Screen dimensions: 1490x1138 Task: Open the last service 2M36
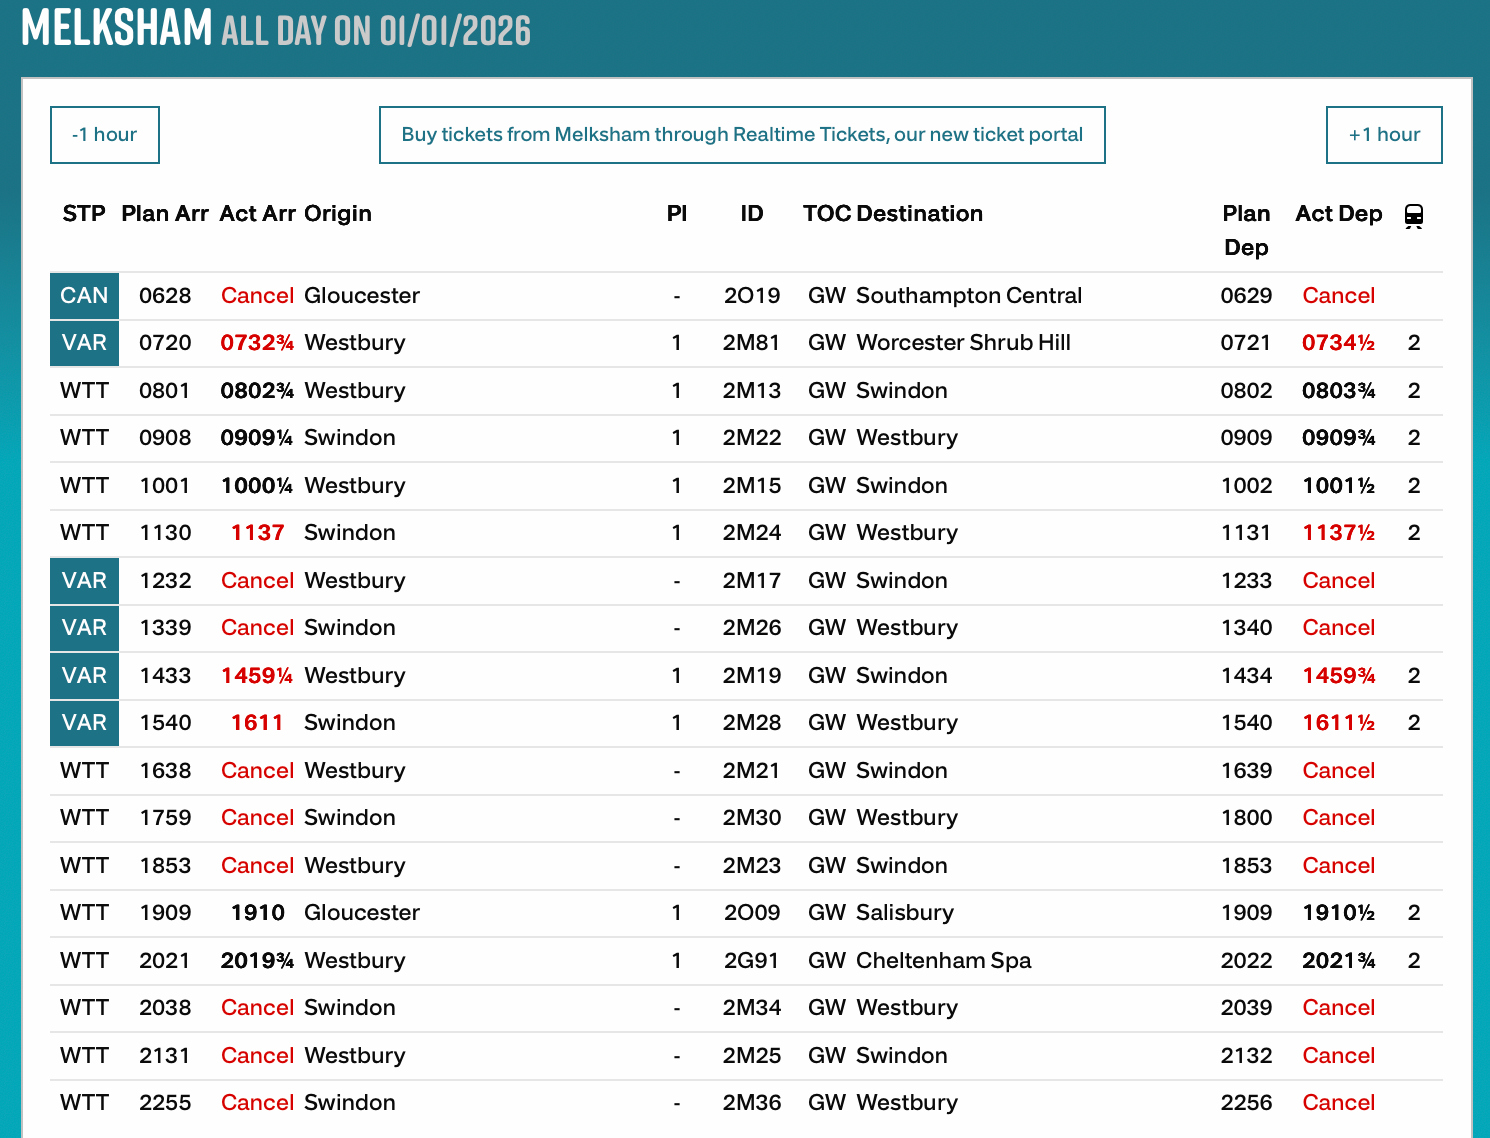pyautogui.click(x=751, y=1103)
